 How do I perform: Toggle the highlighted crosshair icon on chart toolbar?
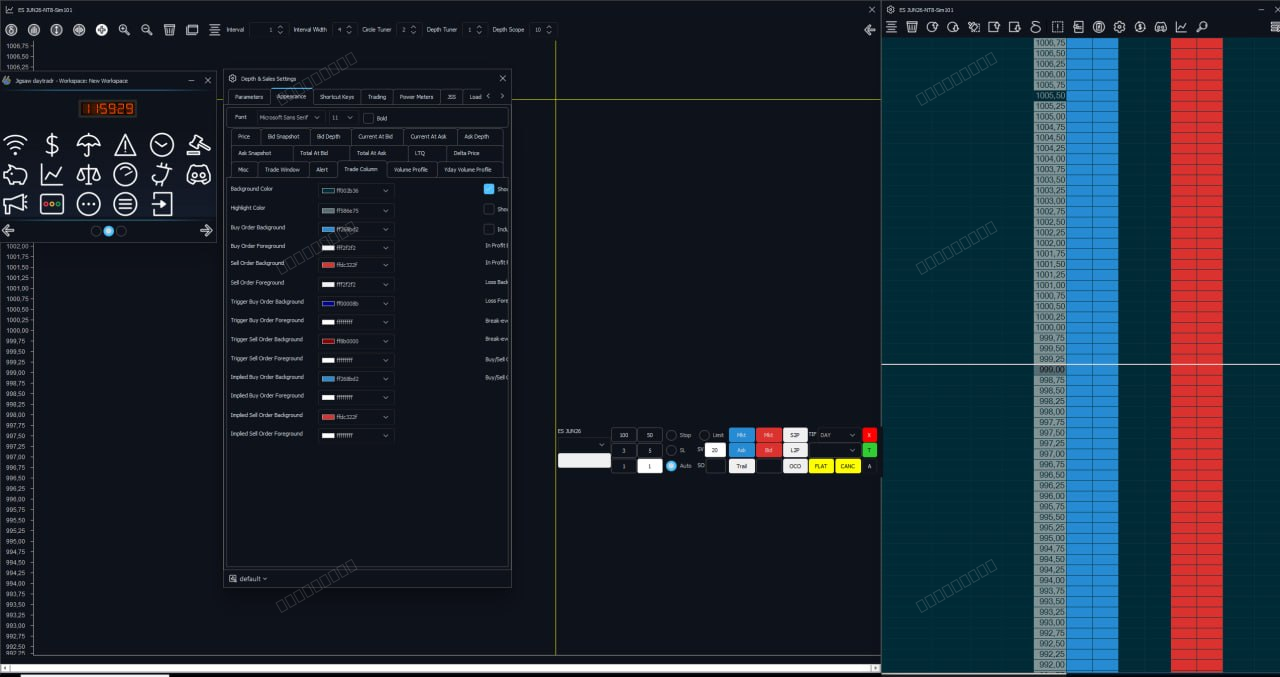(102, 30)
